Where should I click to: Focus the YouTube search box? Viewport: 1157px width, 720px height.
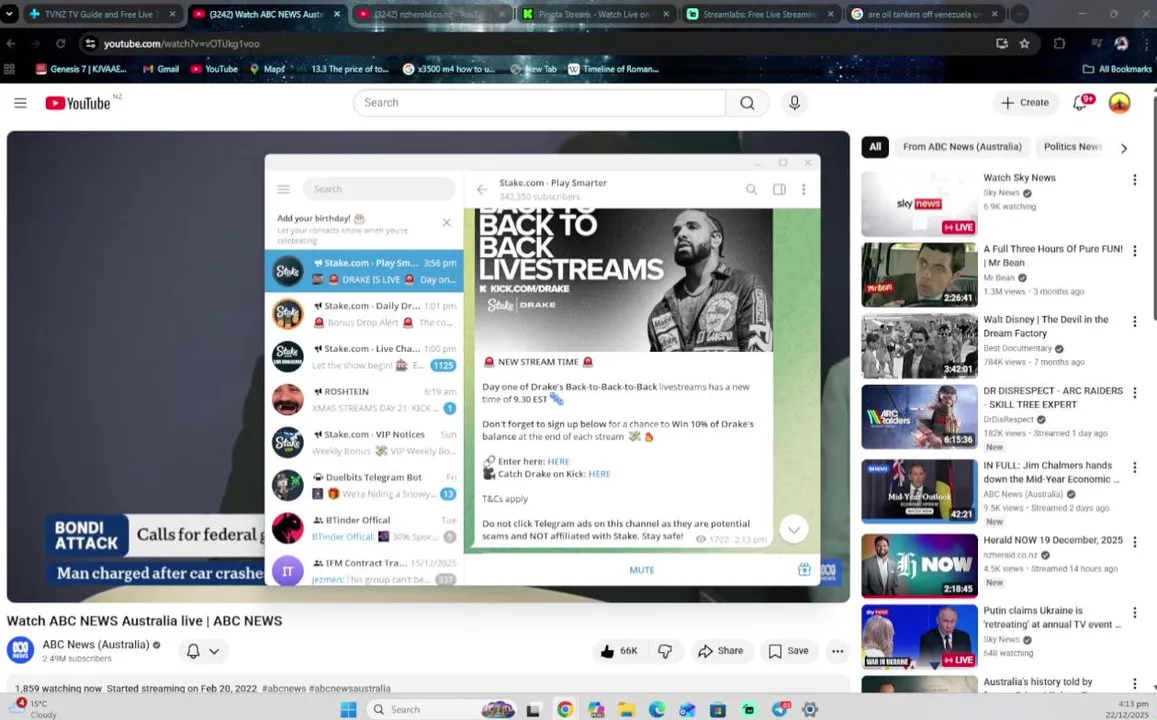(x=540, y=103)
